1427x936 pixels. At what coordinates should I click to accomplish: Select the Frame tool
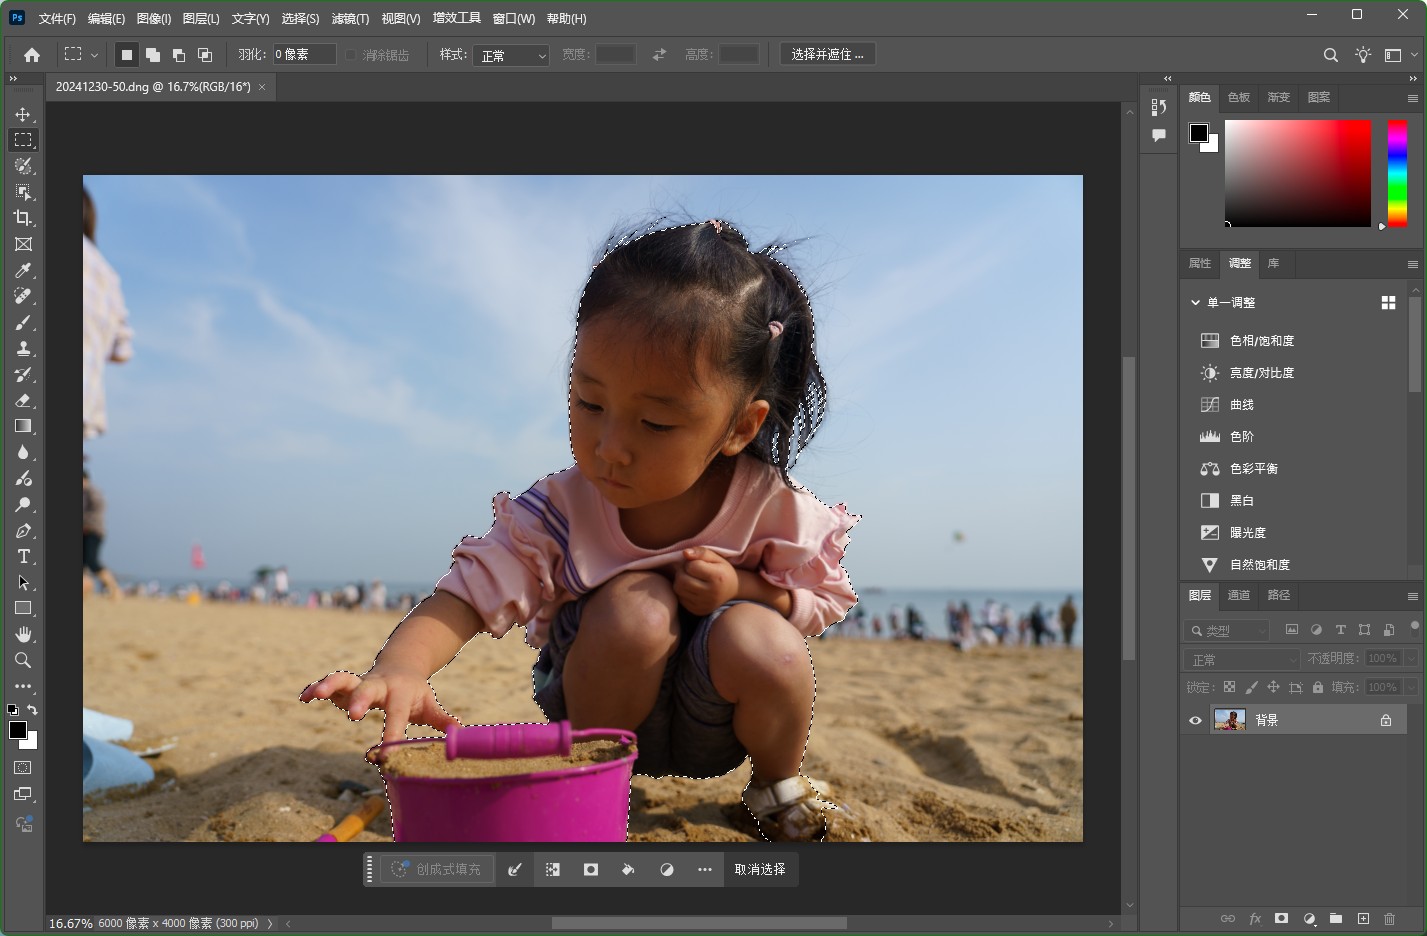tap(23, 244)
